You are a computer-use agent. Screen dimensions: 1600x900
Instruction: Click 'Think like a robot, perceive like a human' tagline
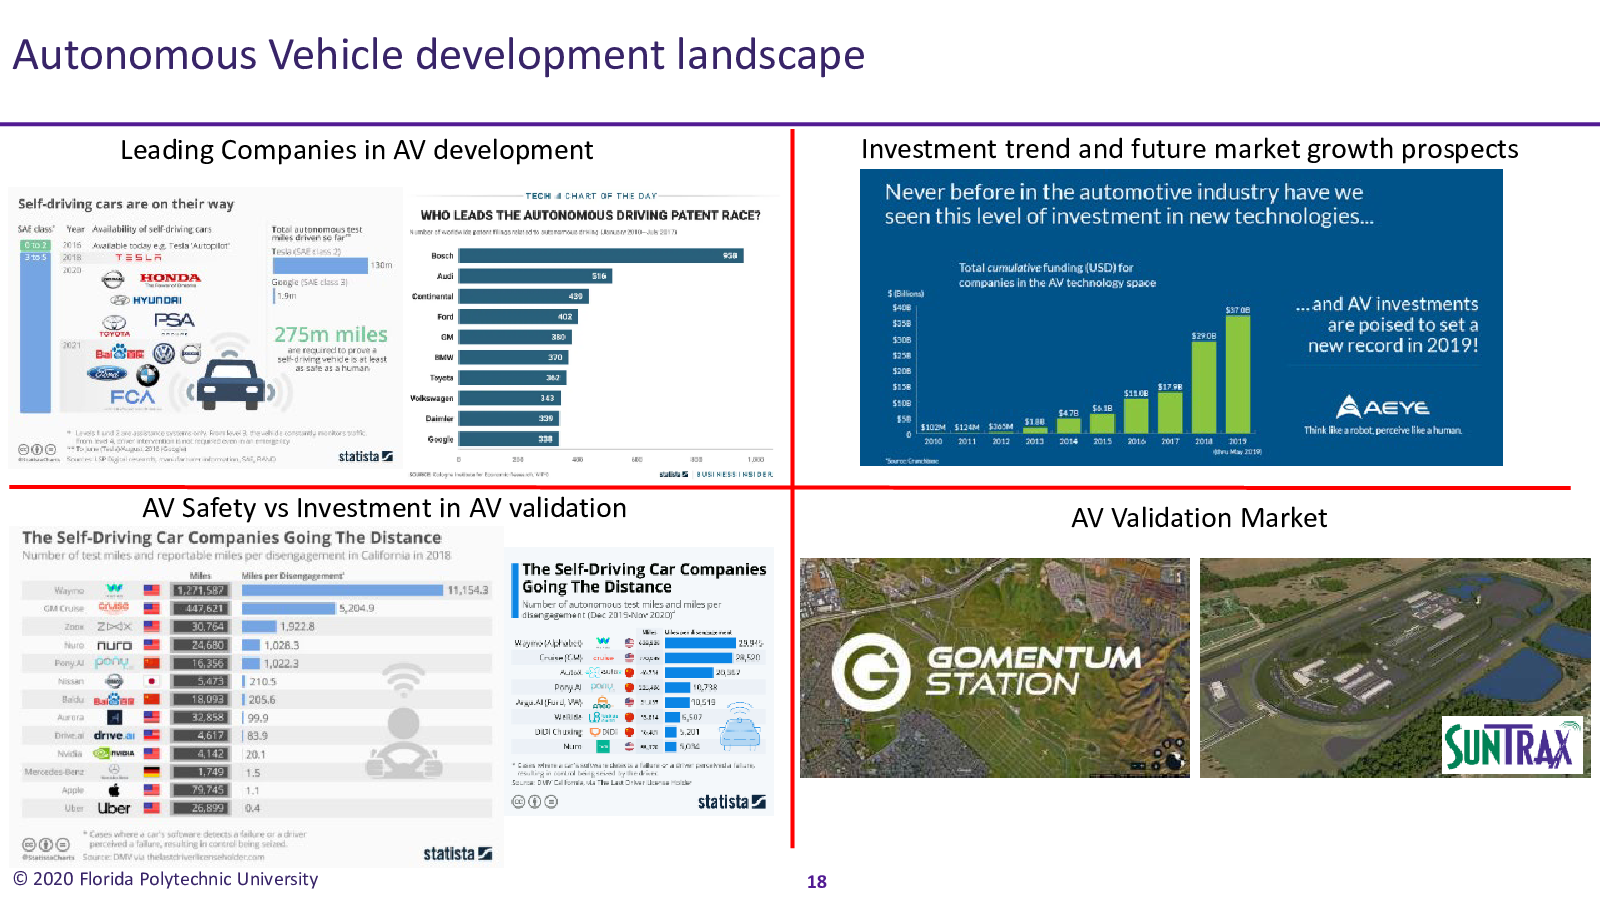click(1383, 430)
